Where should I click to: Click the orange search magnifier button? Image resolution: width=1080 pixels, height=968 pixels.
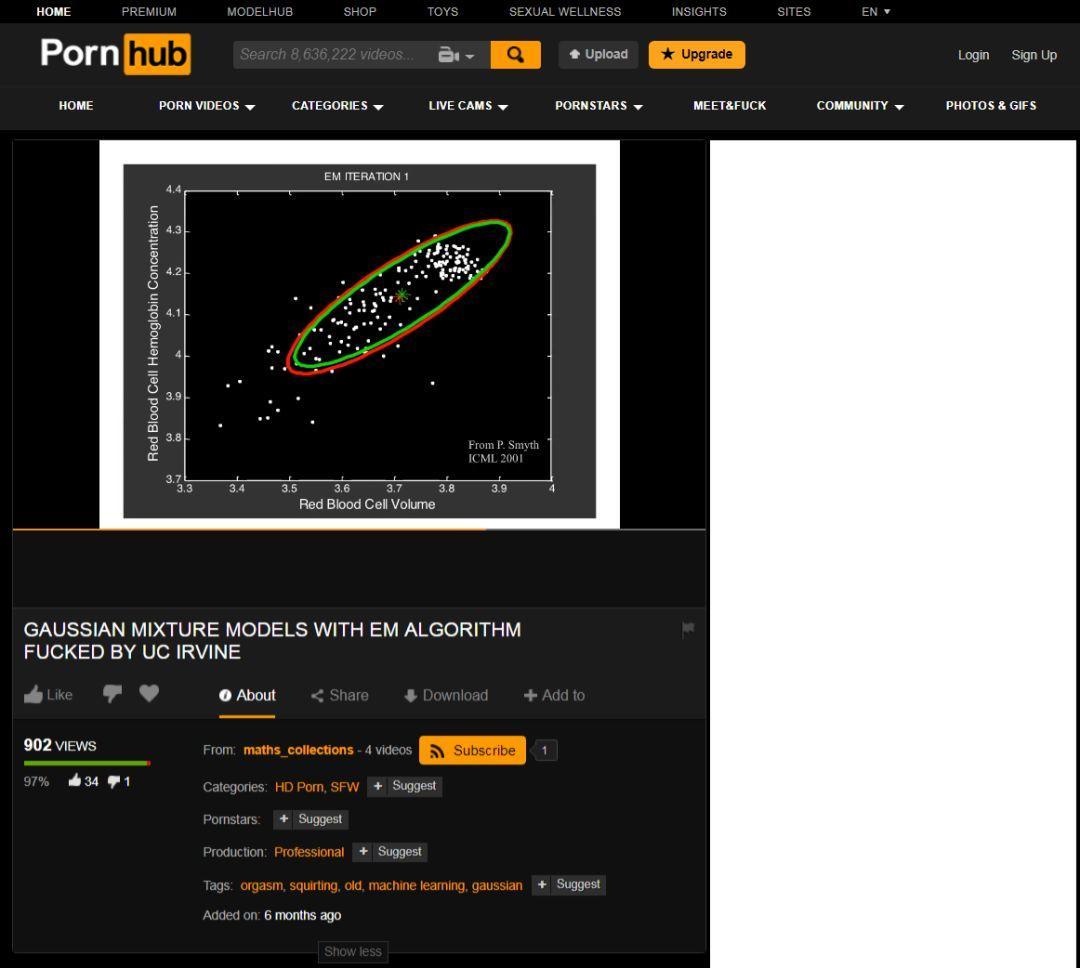tap(515, 55)
